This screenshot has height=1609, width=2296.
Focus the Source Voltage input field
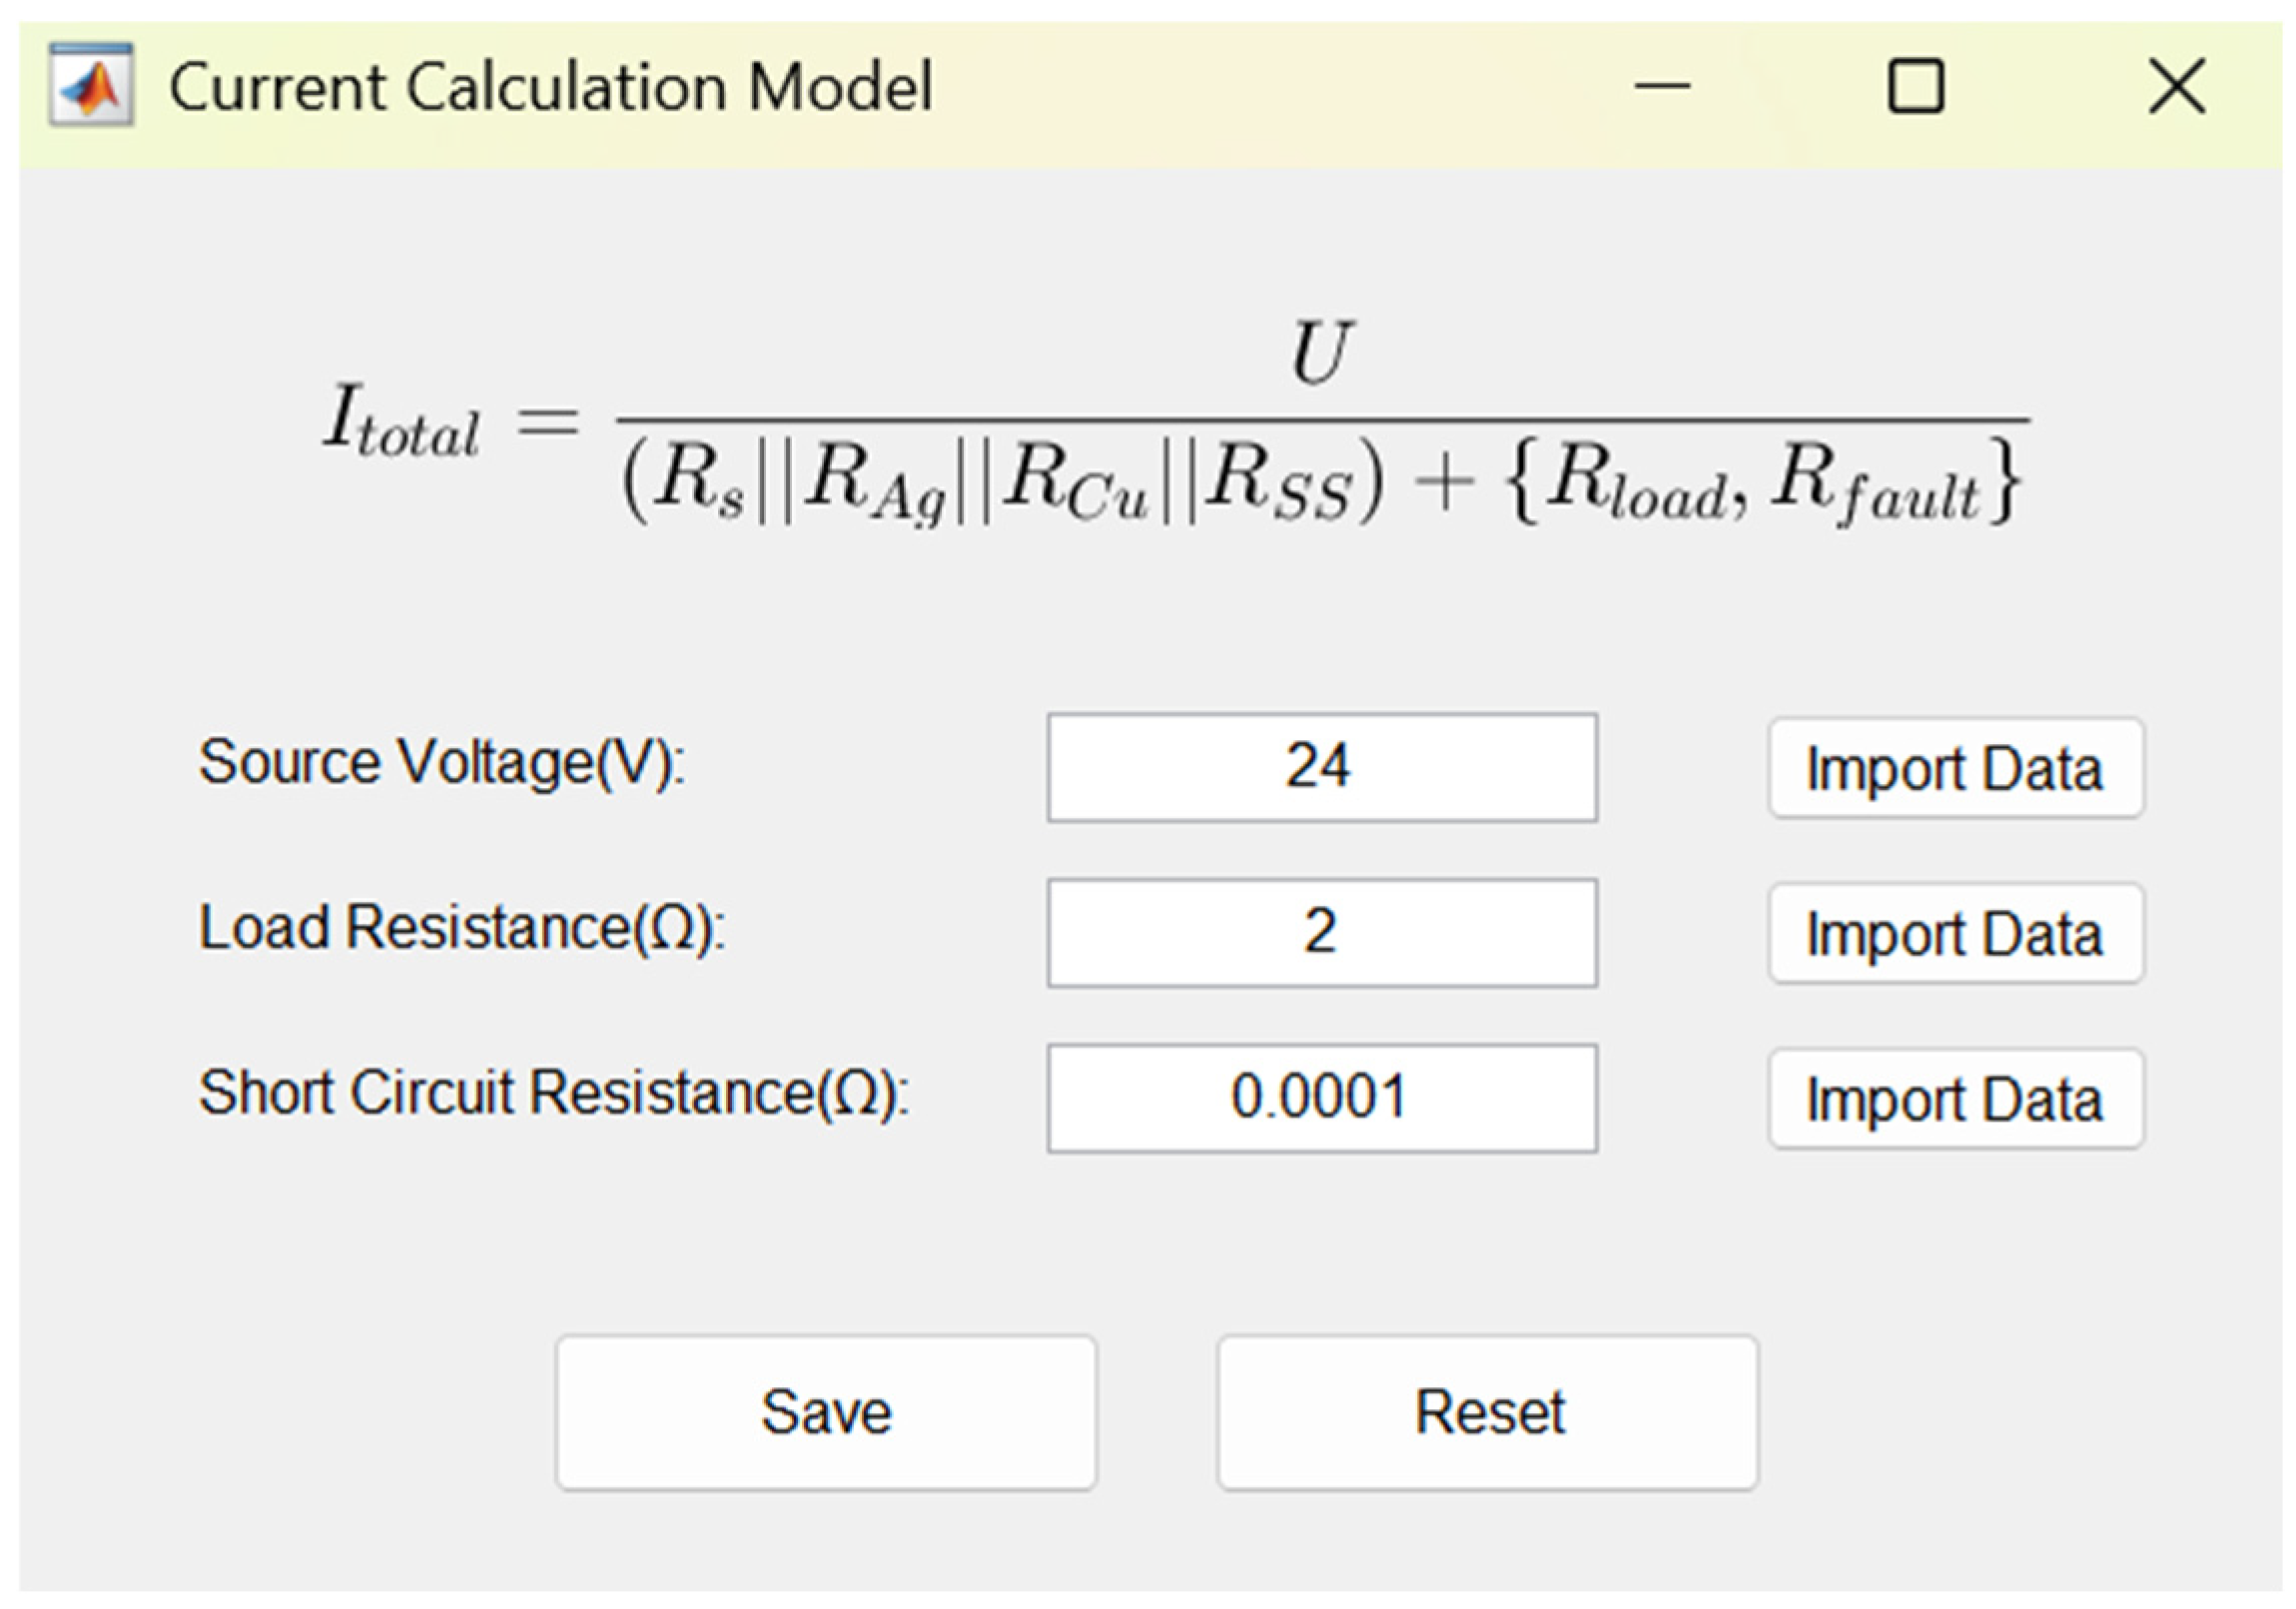coord(1321,767)
